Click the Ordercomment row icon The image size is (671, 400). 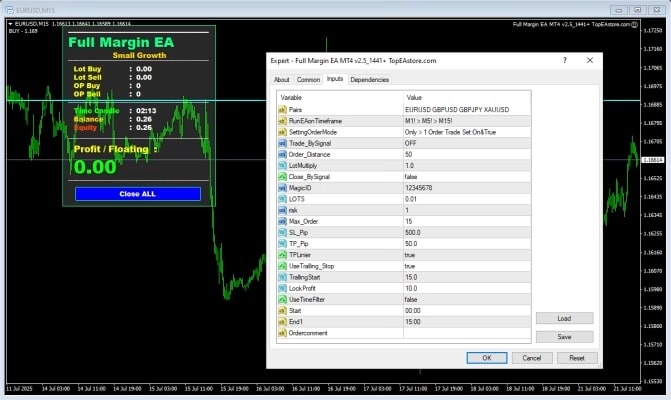point(282,333)
